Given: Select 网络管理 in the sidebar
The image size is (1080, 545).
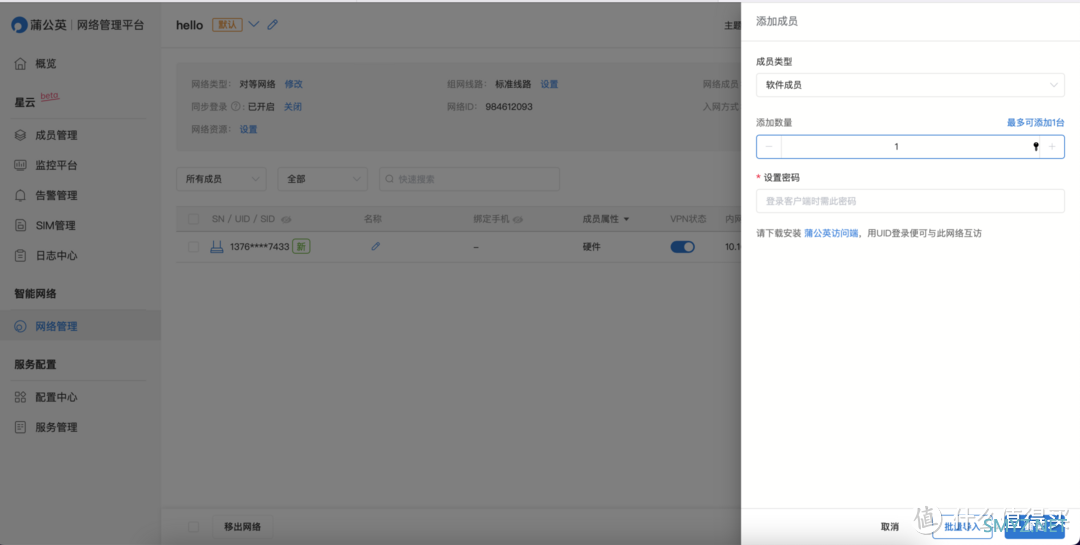Looking at the screenshot, I should pyautogui.click(x=56, y=327).
